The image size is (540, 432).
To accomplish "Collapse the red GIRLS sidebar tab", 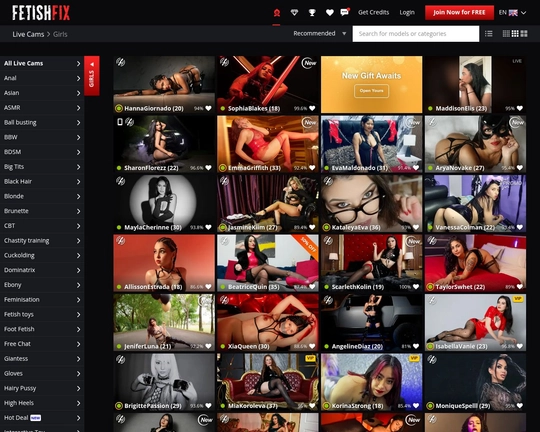I will [92, 76].
